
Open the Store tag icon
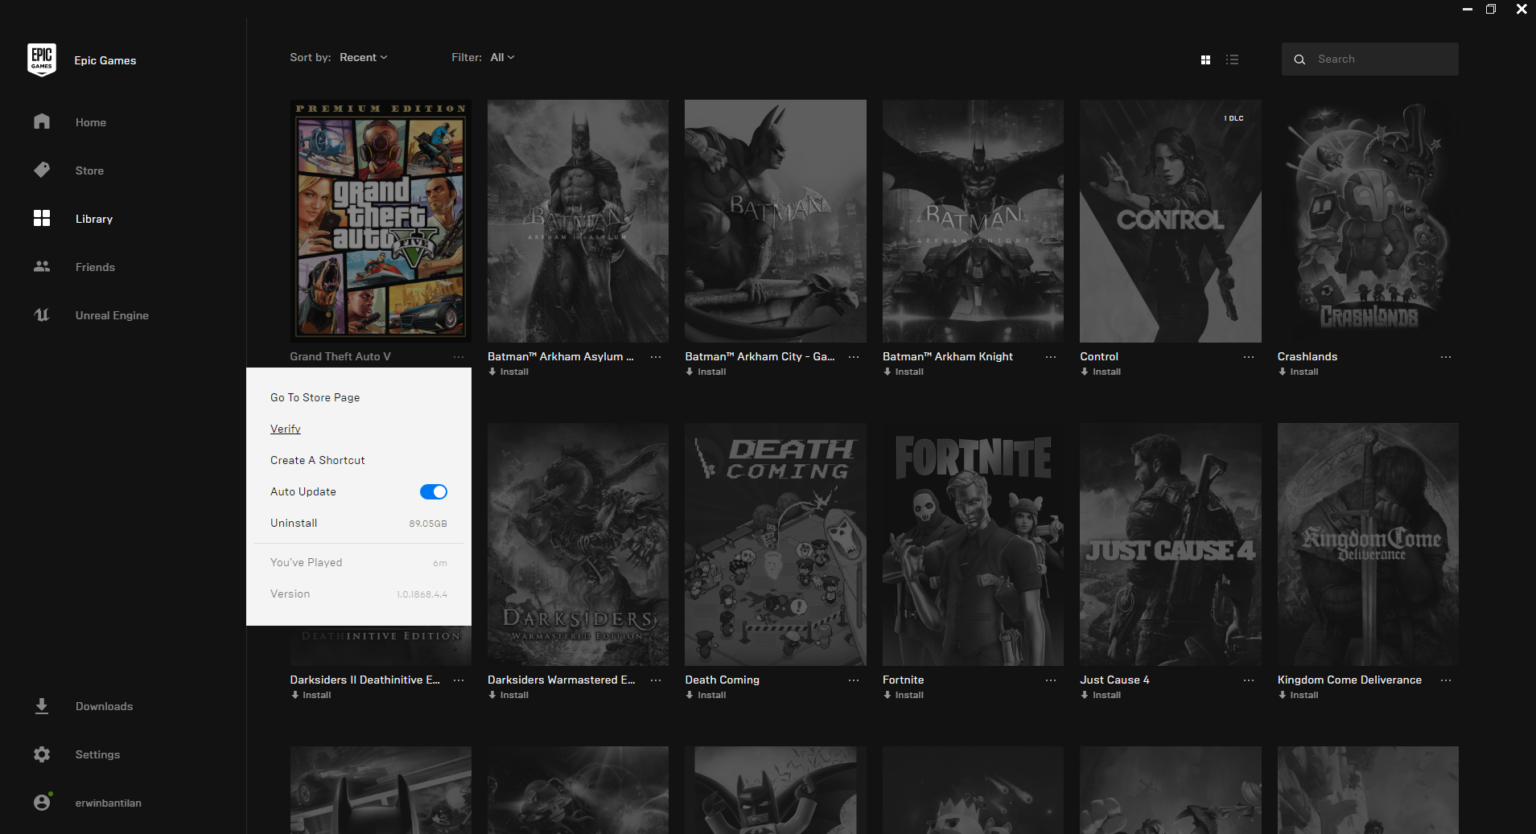41,170
